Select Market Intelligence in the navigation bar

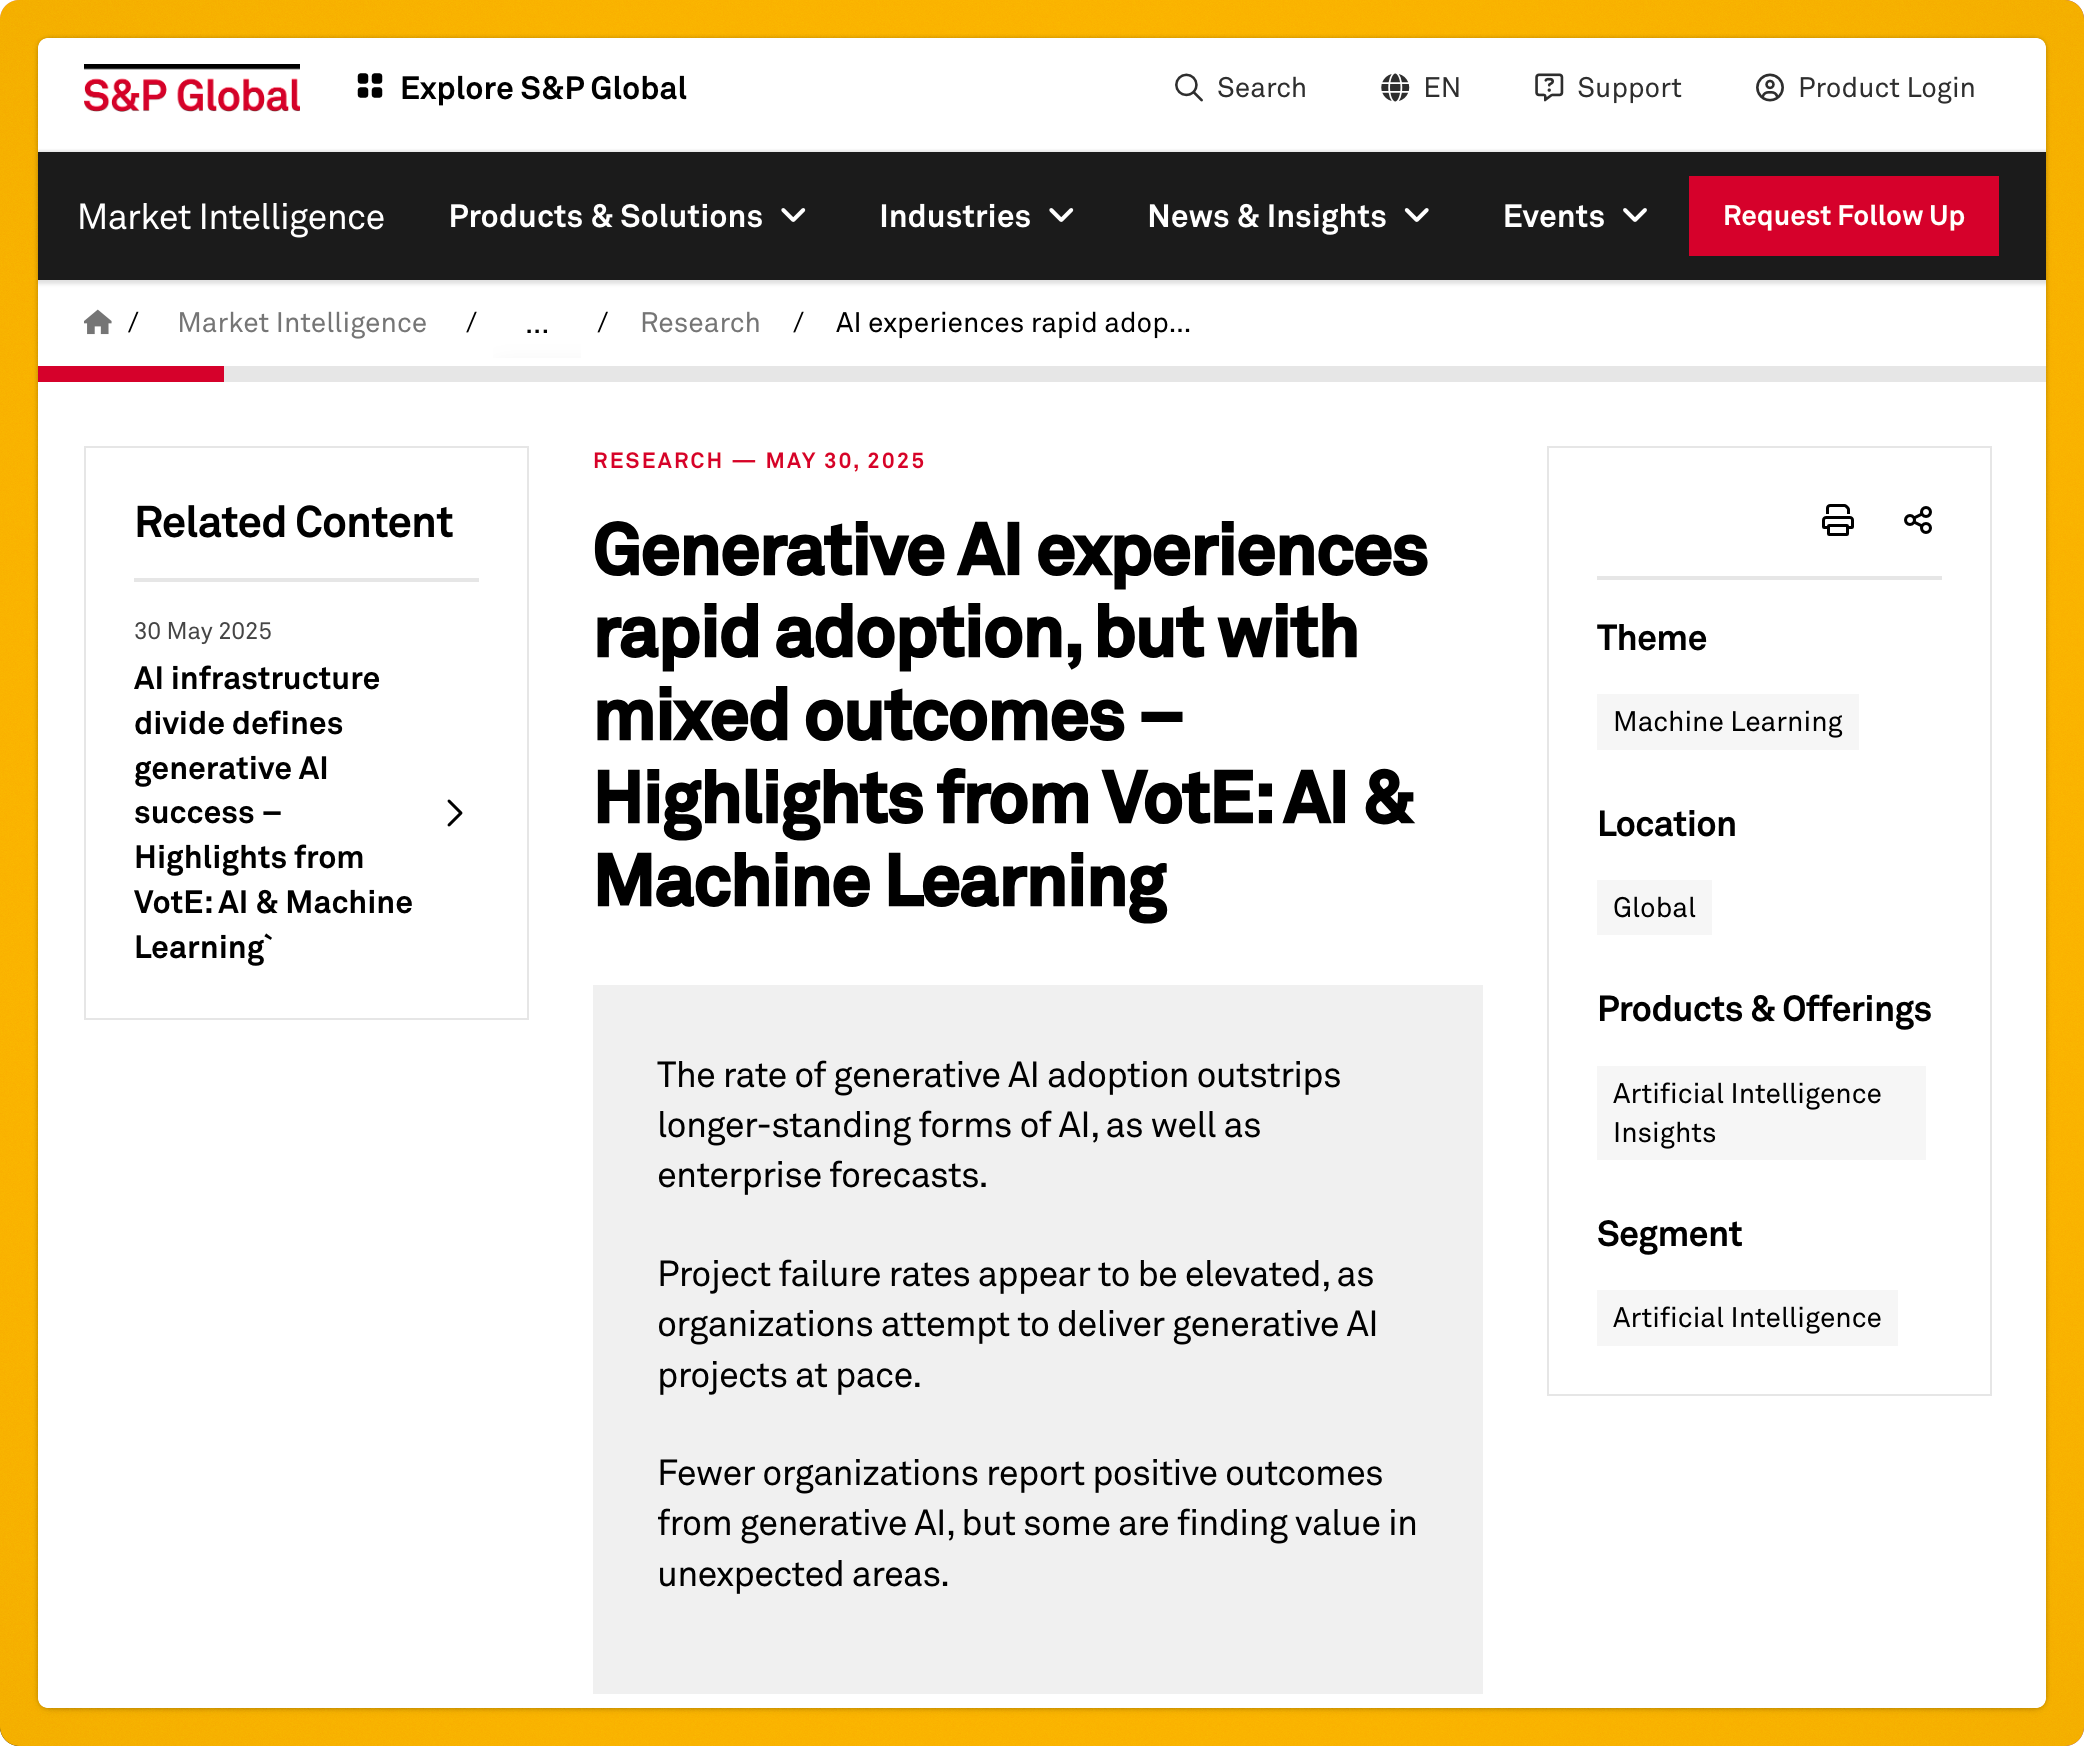point(231,216)
